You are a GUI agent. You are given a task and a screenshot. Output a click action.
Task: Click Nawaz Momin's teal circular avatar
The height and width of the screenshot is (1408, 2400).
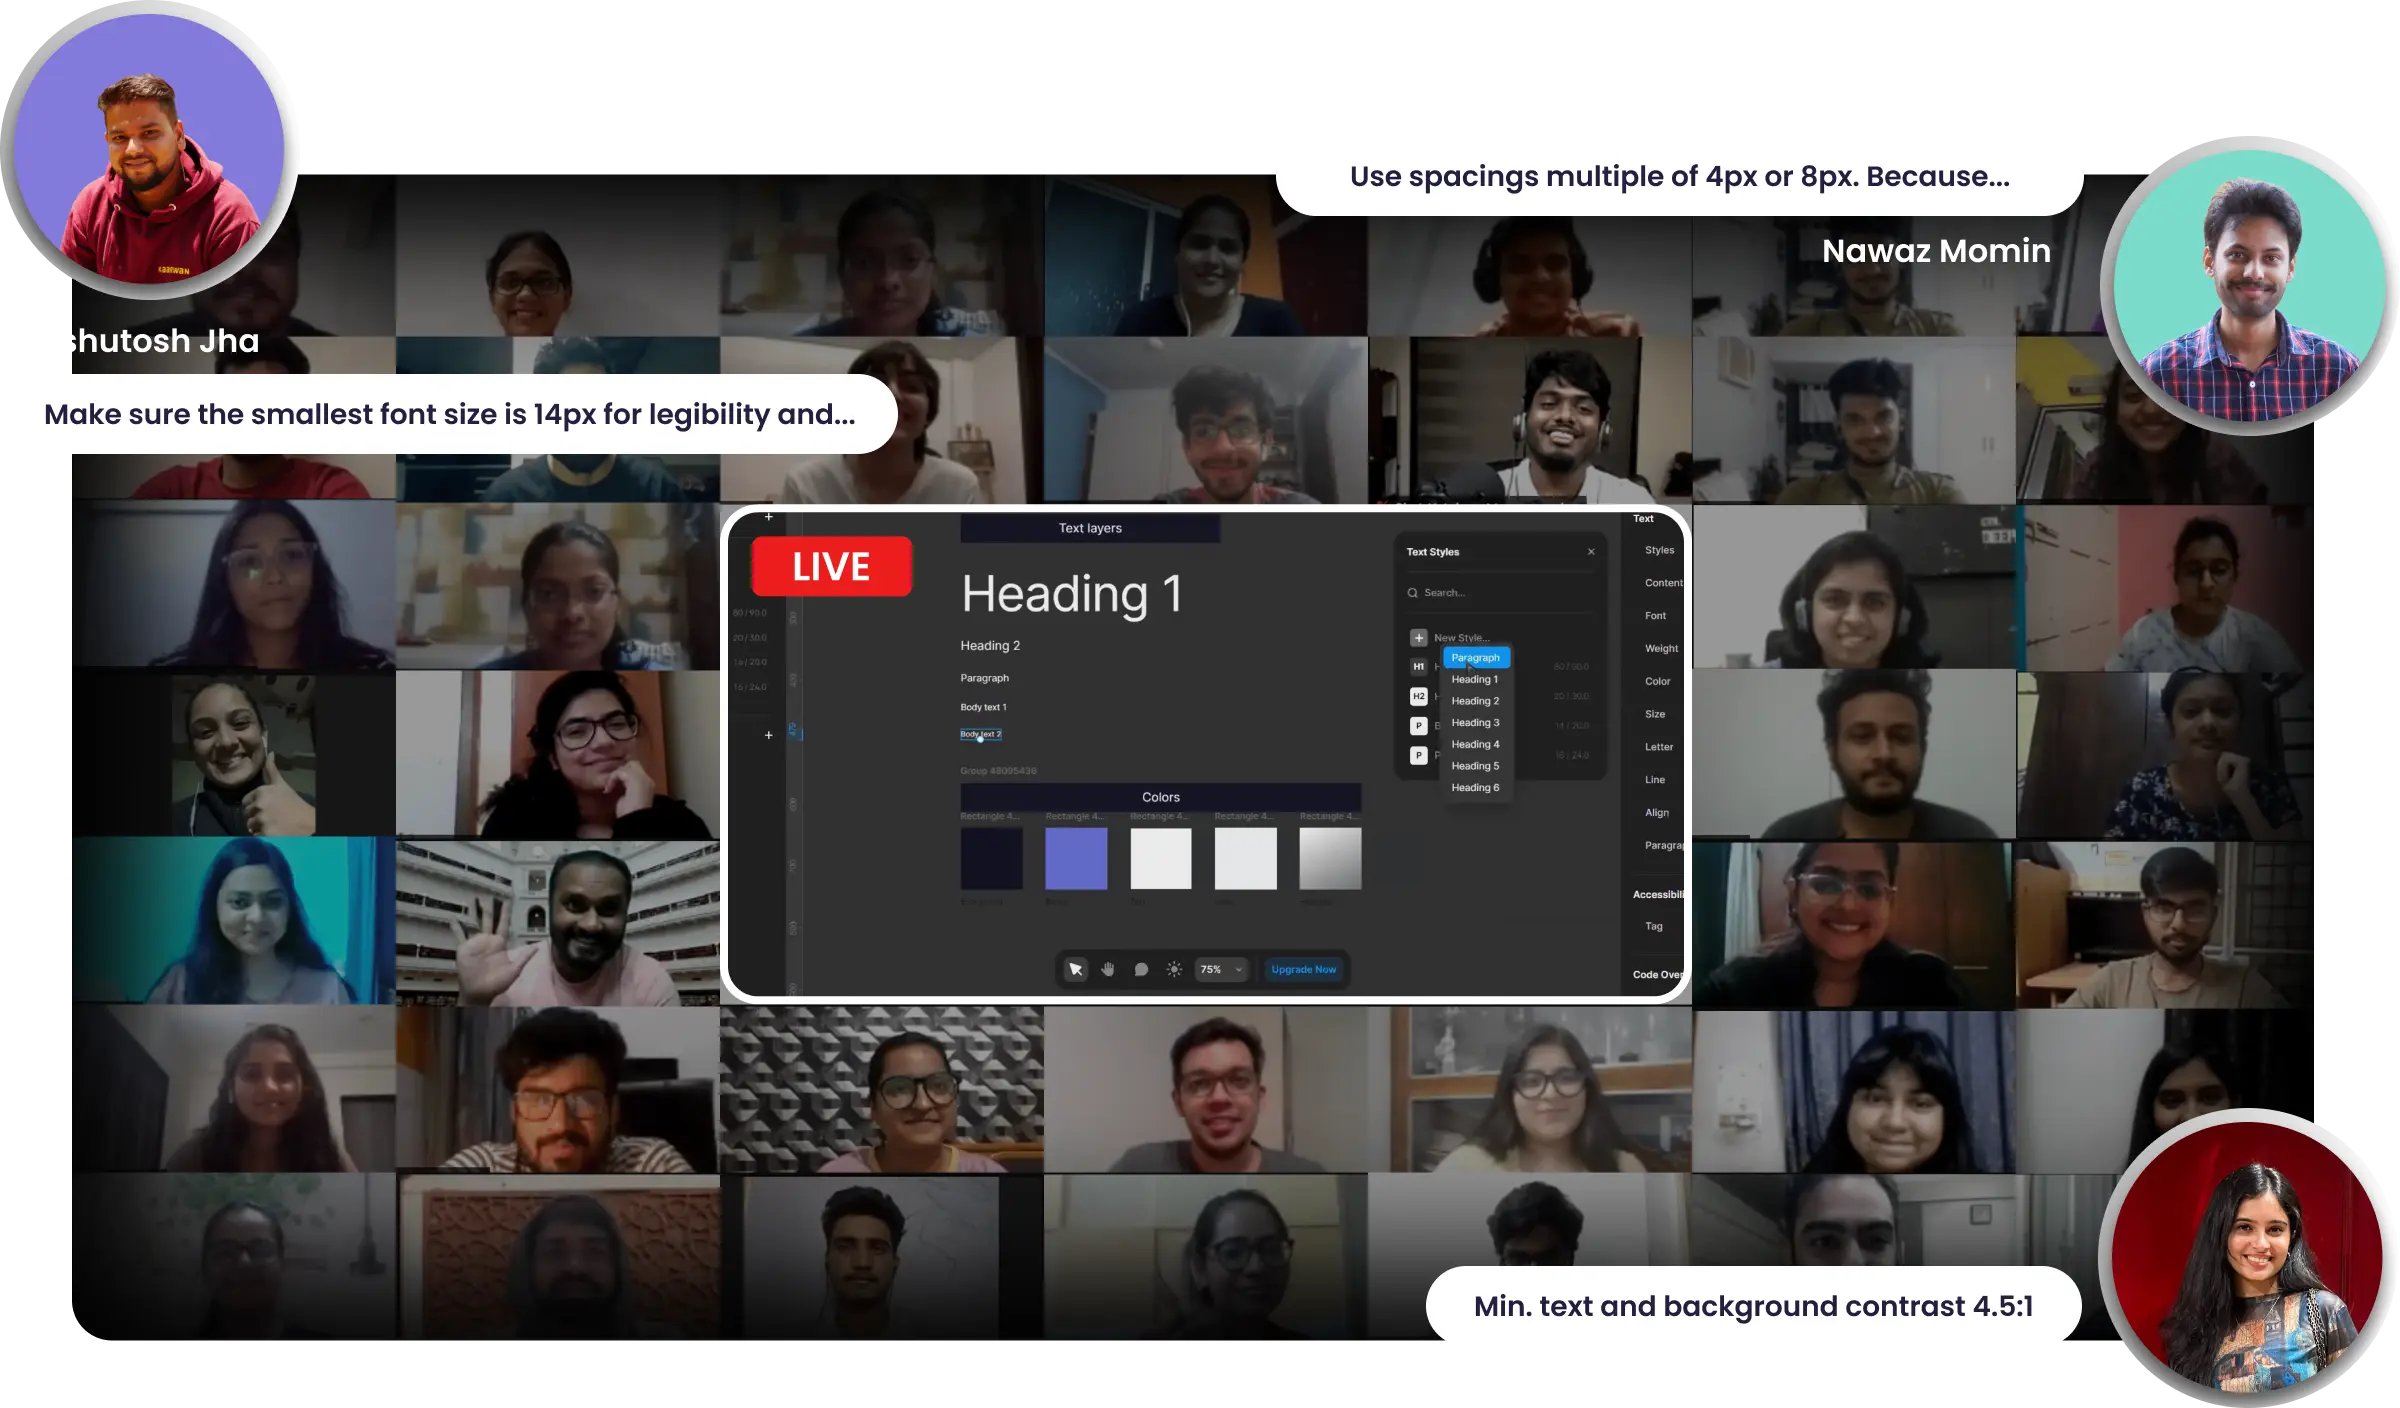2249,285
